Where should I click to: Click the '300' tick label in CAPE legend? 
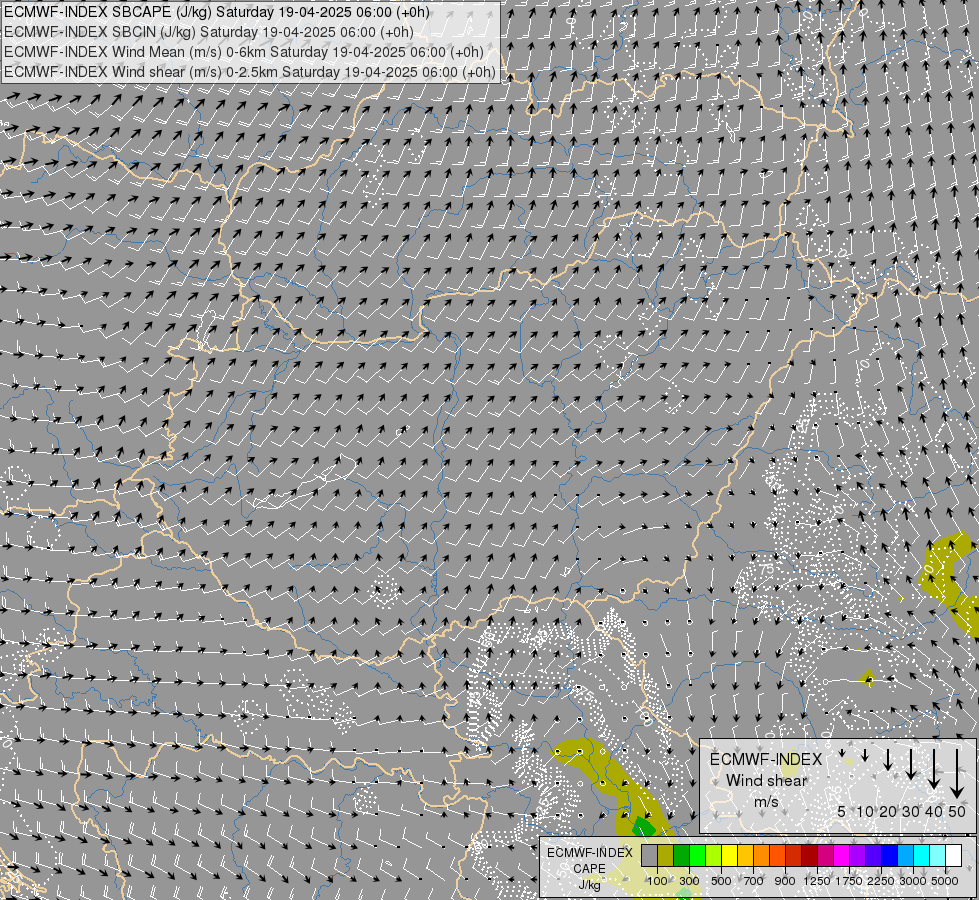(x=689, y=881)
